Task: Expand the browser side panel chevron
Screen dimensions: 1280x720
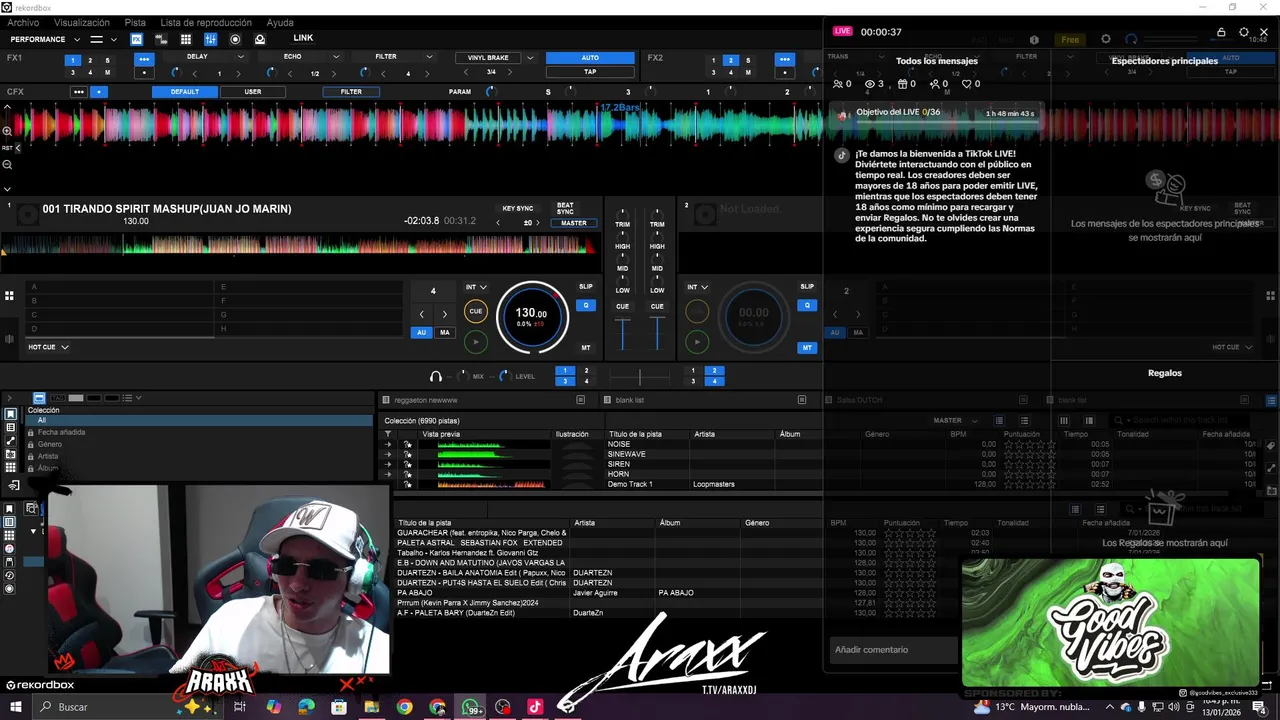Action: point(10,398)
